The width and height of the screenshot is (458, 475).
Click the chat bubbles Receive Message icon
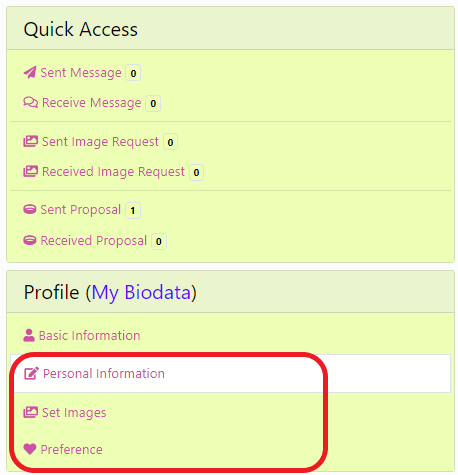click(30, 102)
